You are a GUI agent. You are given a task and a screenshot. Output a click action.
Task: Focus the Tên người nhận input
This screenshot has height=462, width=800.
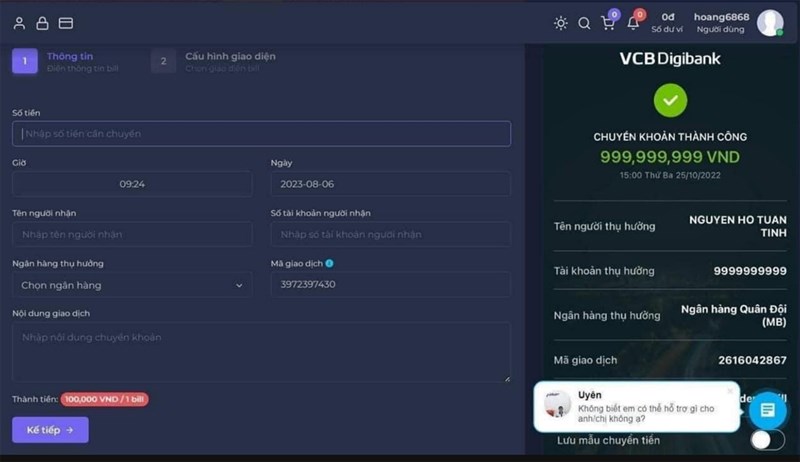[132, 235]
